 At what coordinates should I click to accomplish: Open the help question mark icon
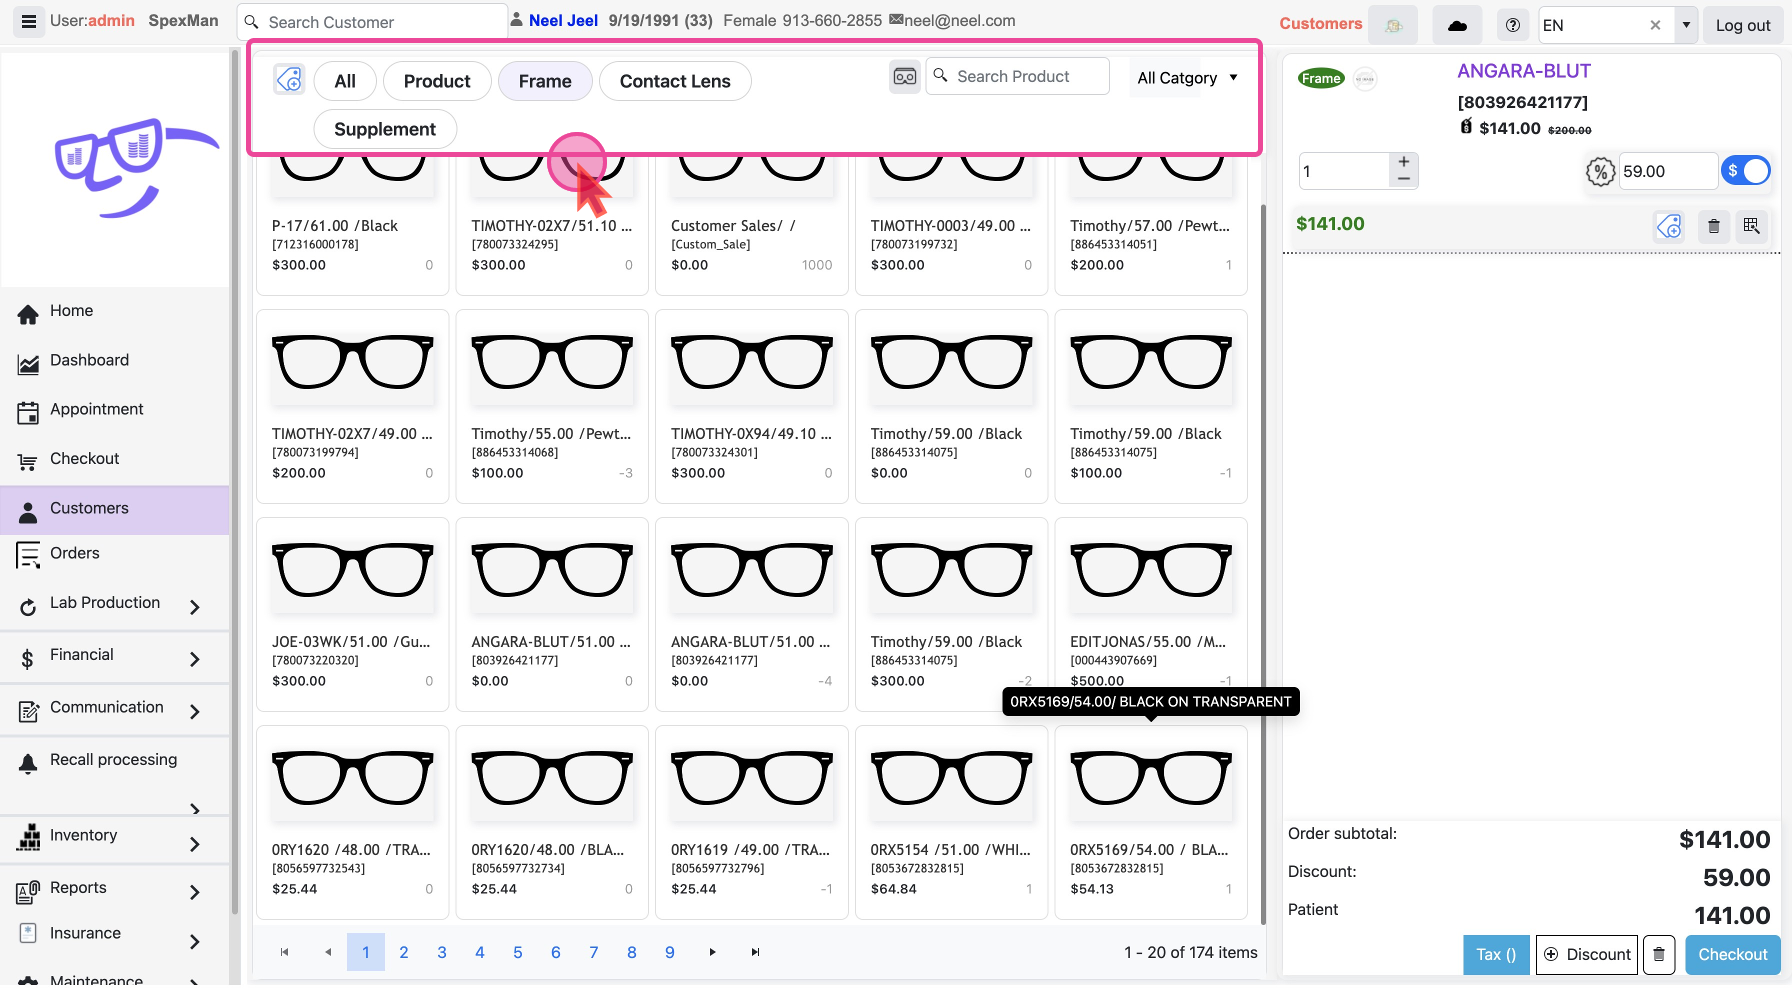tap(1512, 25)
